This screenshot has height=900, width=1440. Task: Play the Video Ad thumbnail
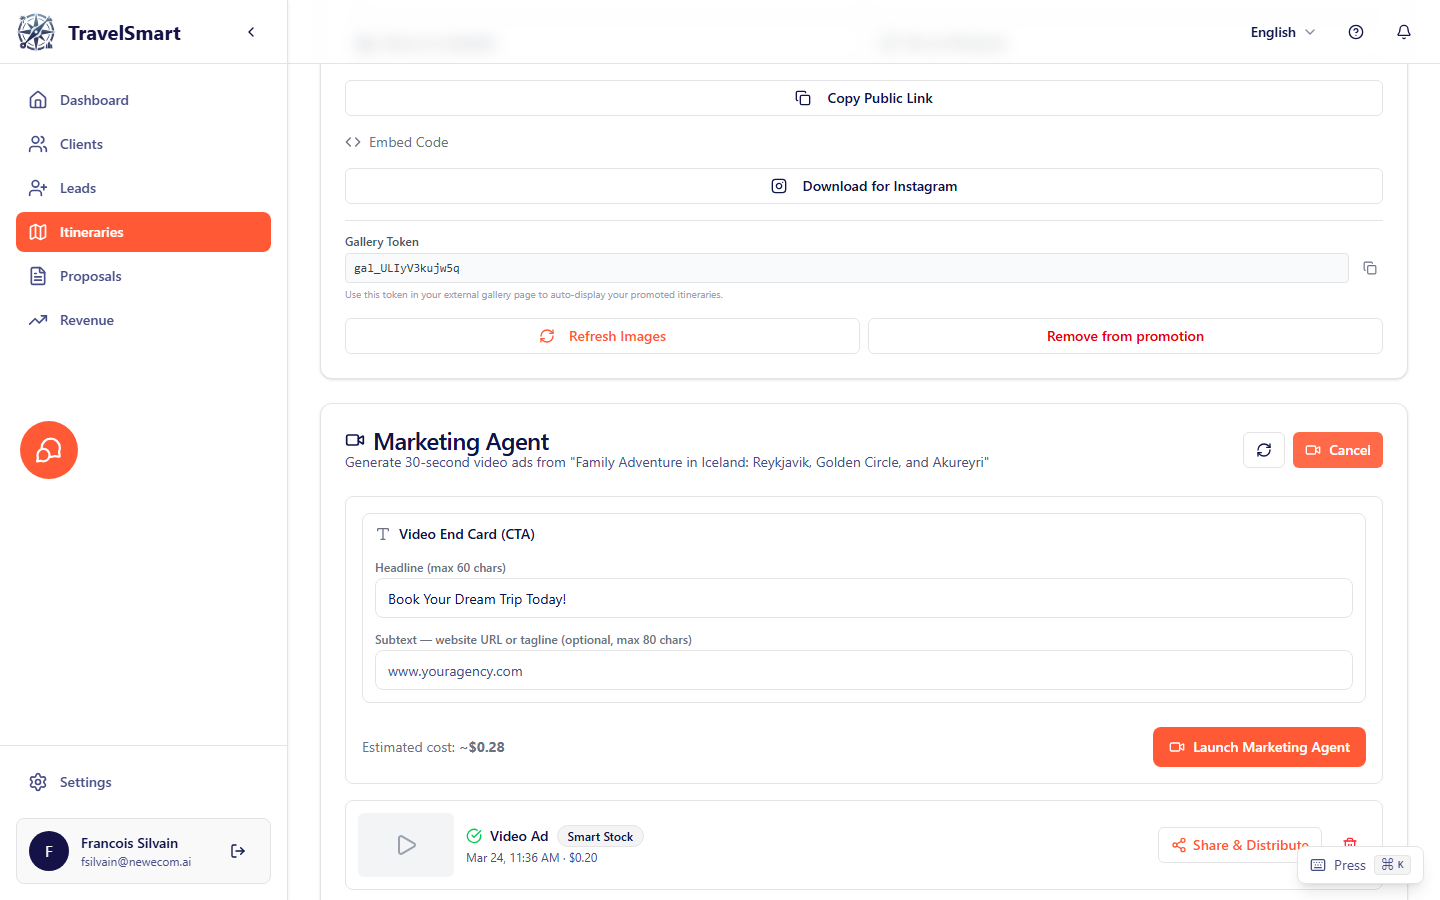406,845
